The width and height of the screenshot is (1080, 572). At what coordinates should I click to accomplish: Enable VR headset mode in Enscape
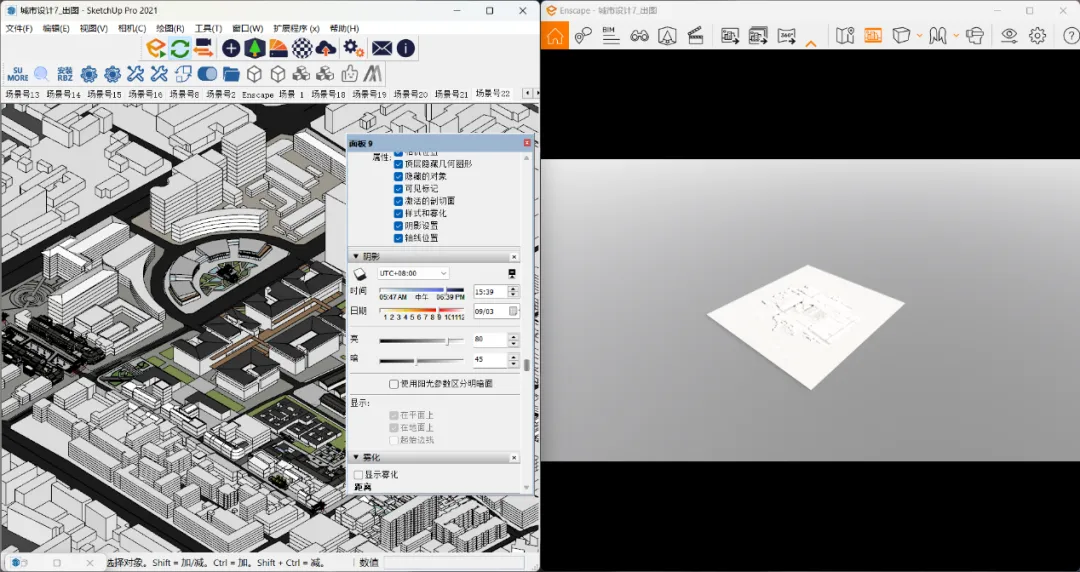pyautogui.click(x=974, y=36)
